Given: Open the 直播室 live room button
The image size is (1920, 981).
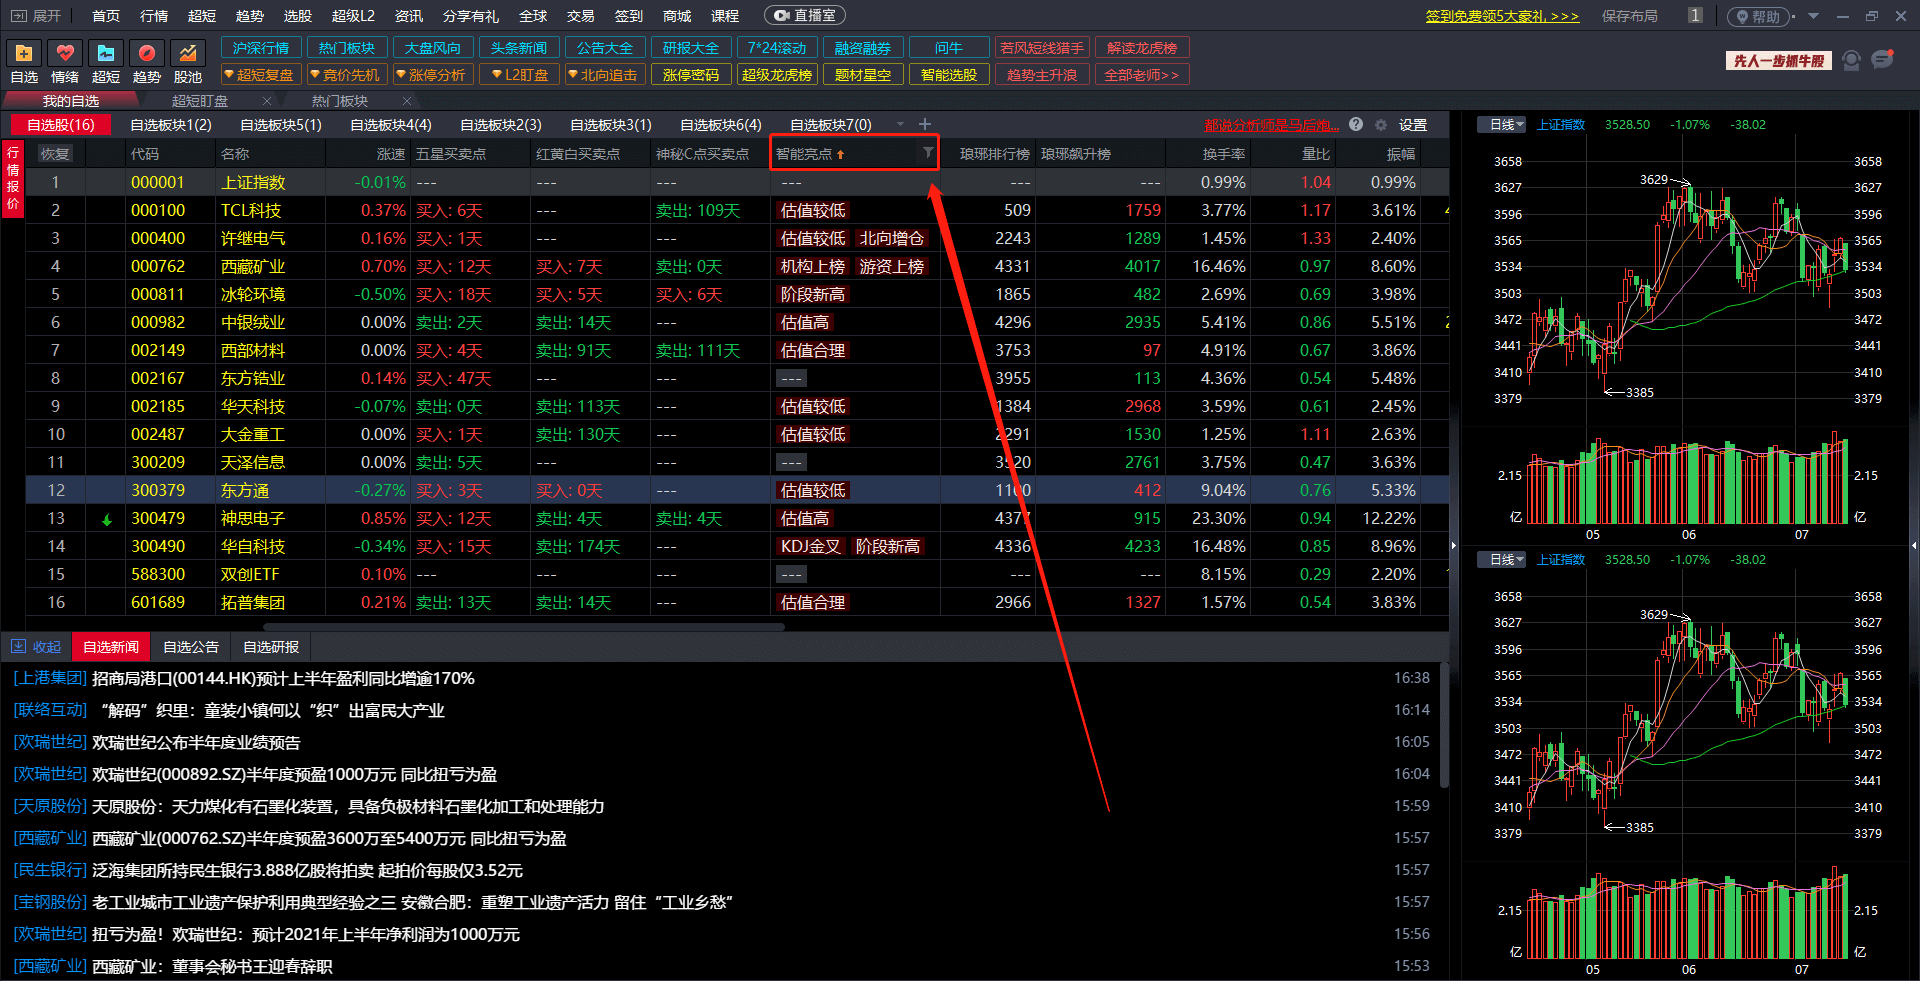Looking at the screenshot, I should click(805, 16).
